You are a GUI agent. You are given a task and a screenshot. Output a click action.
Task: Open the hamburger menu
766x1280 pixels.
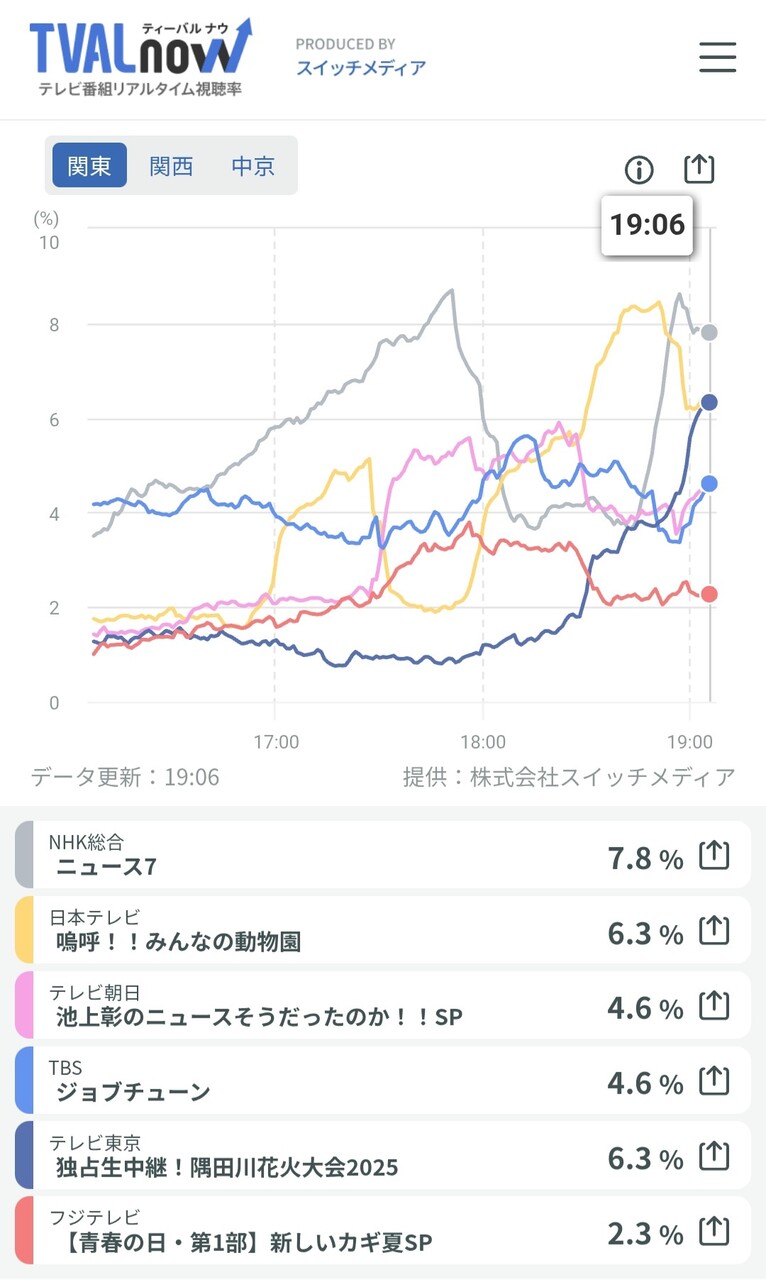(717, 57)
